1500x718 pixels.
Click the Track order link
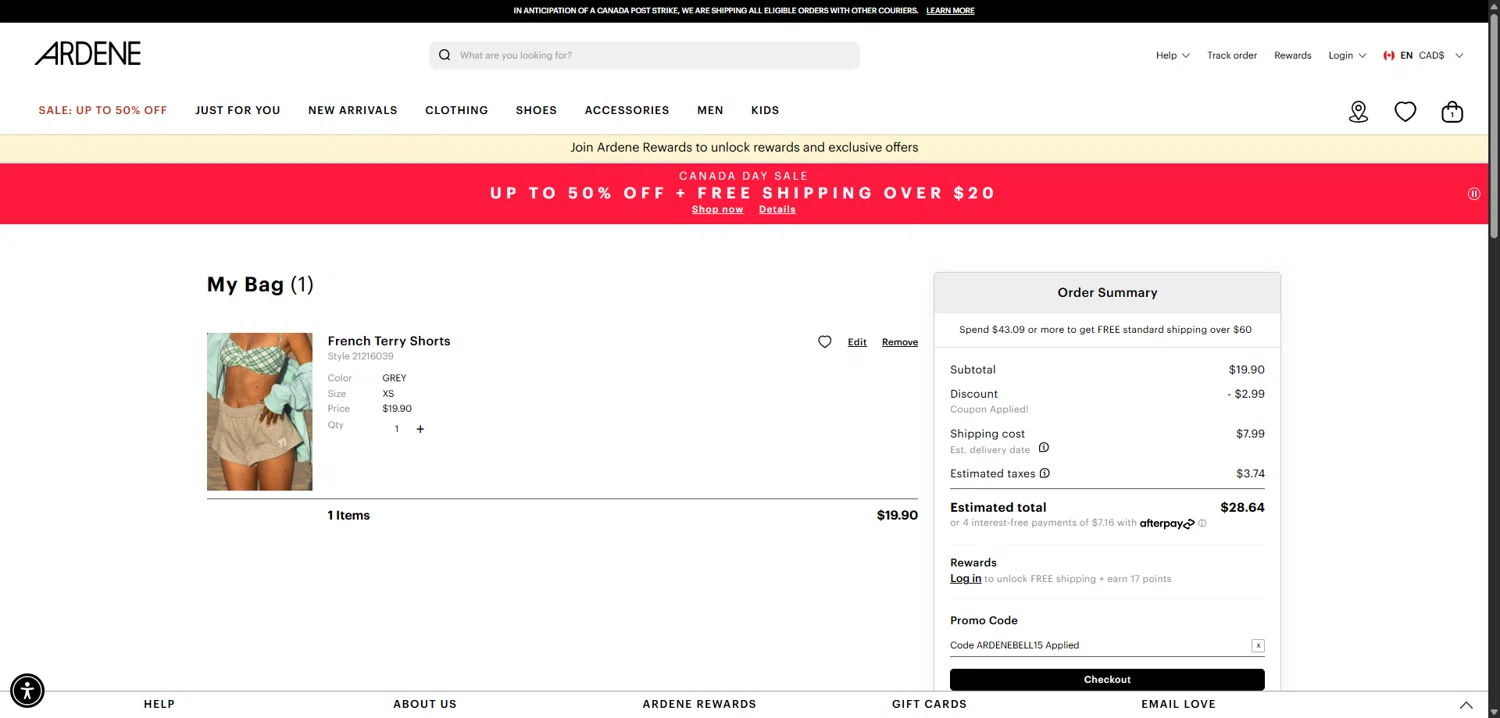[x=1232, y=56]
